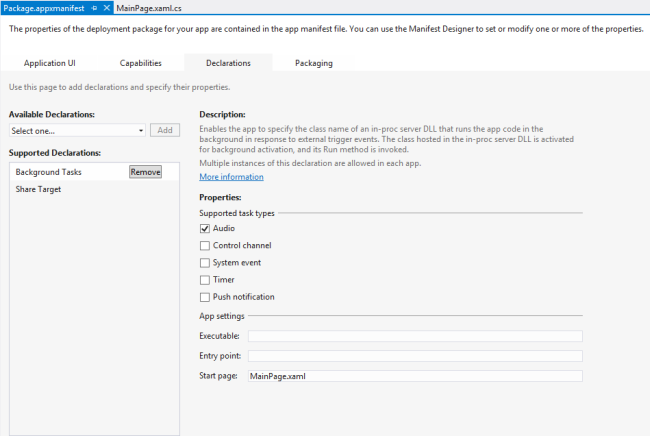This screenshot has height=436, width=650.
Task: Open the Application UI tab
Action: click(50, 63)
